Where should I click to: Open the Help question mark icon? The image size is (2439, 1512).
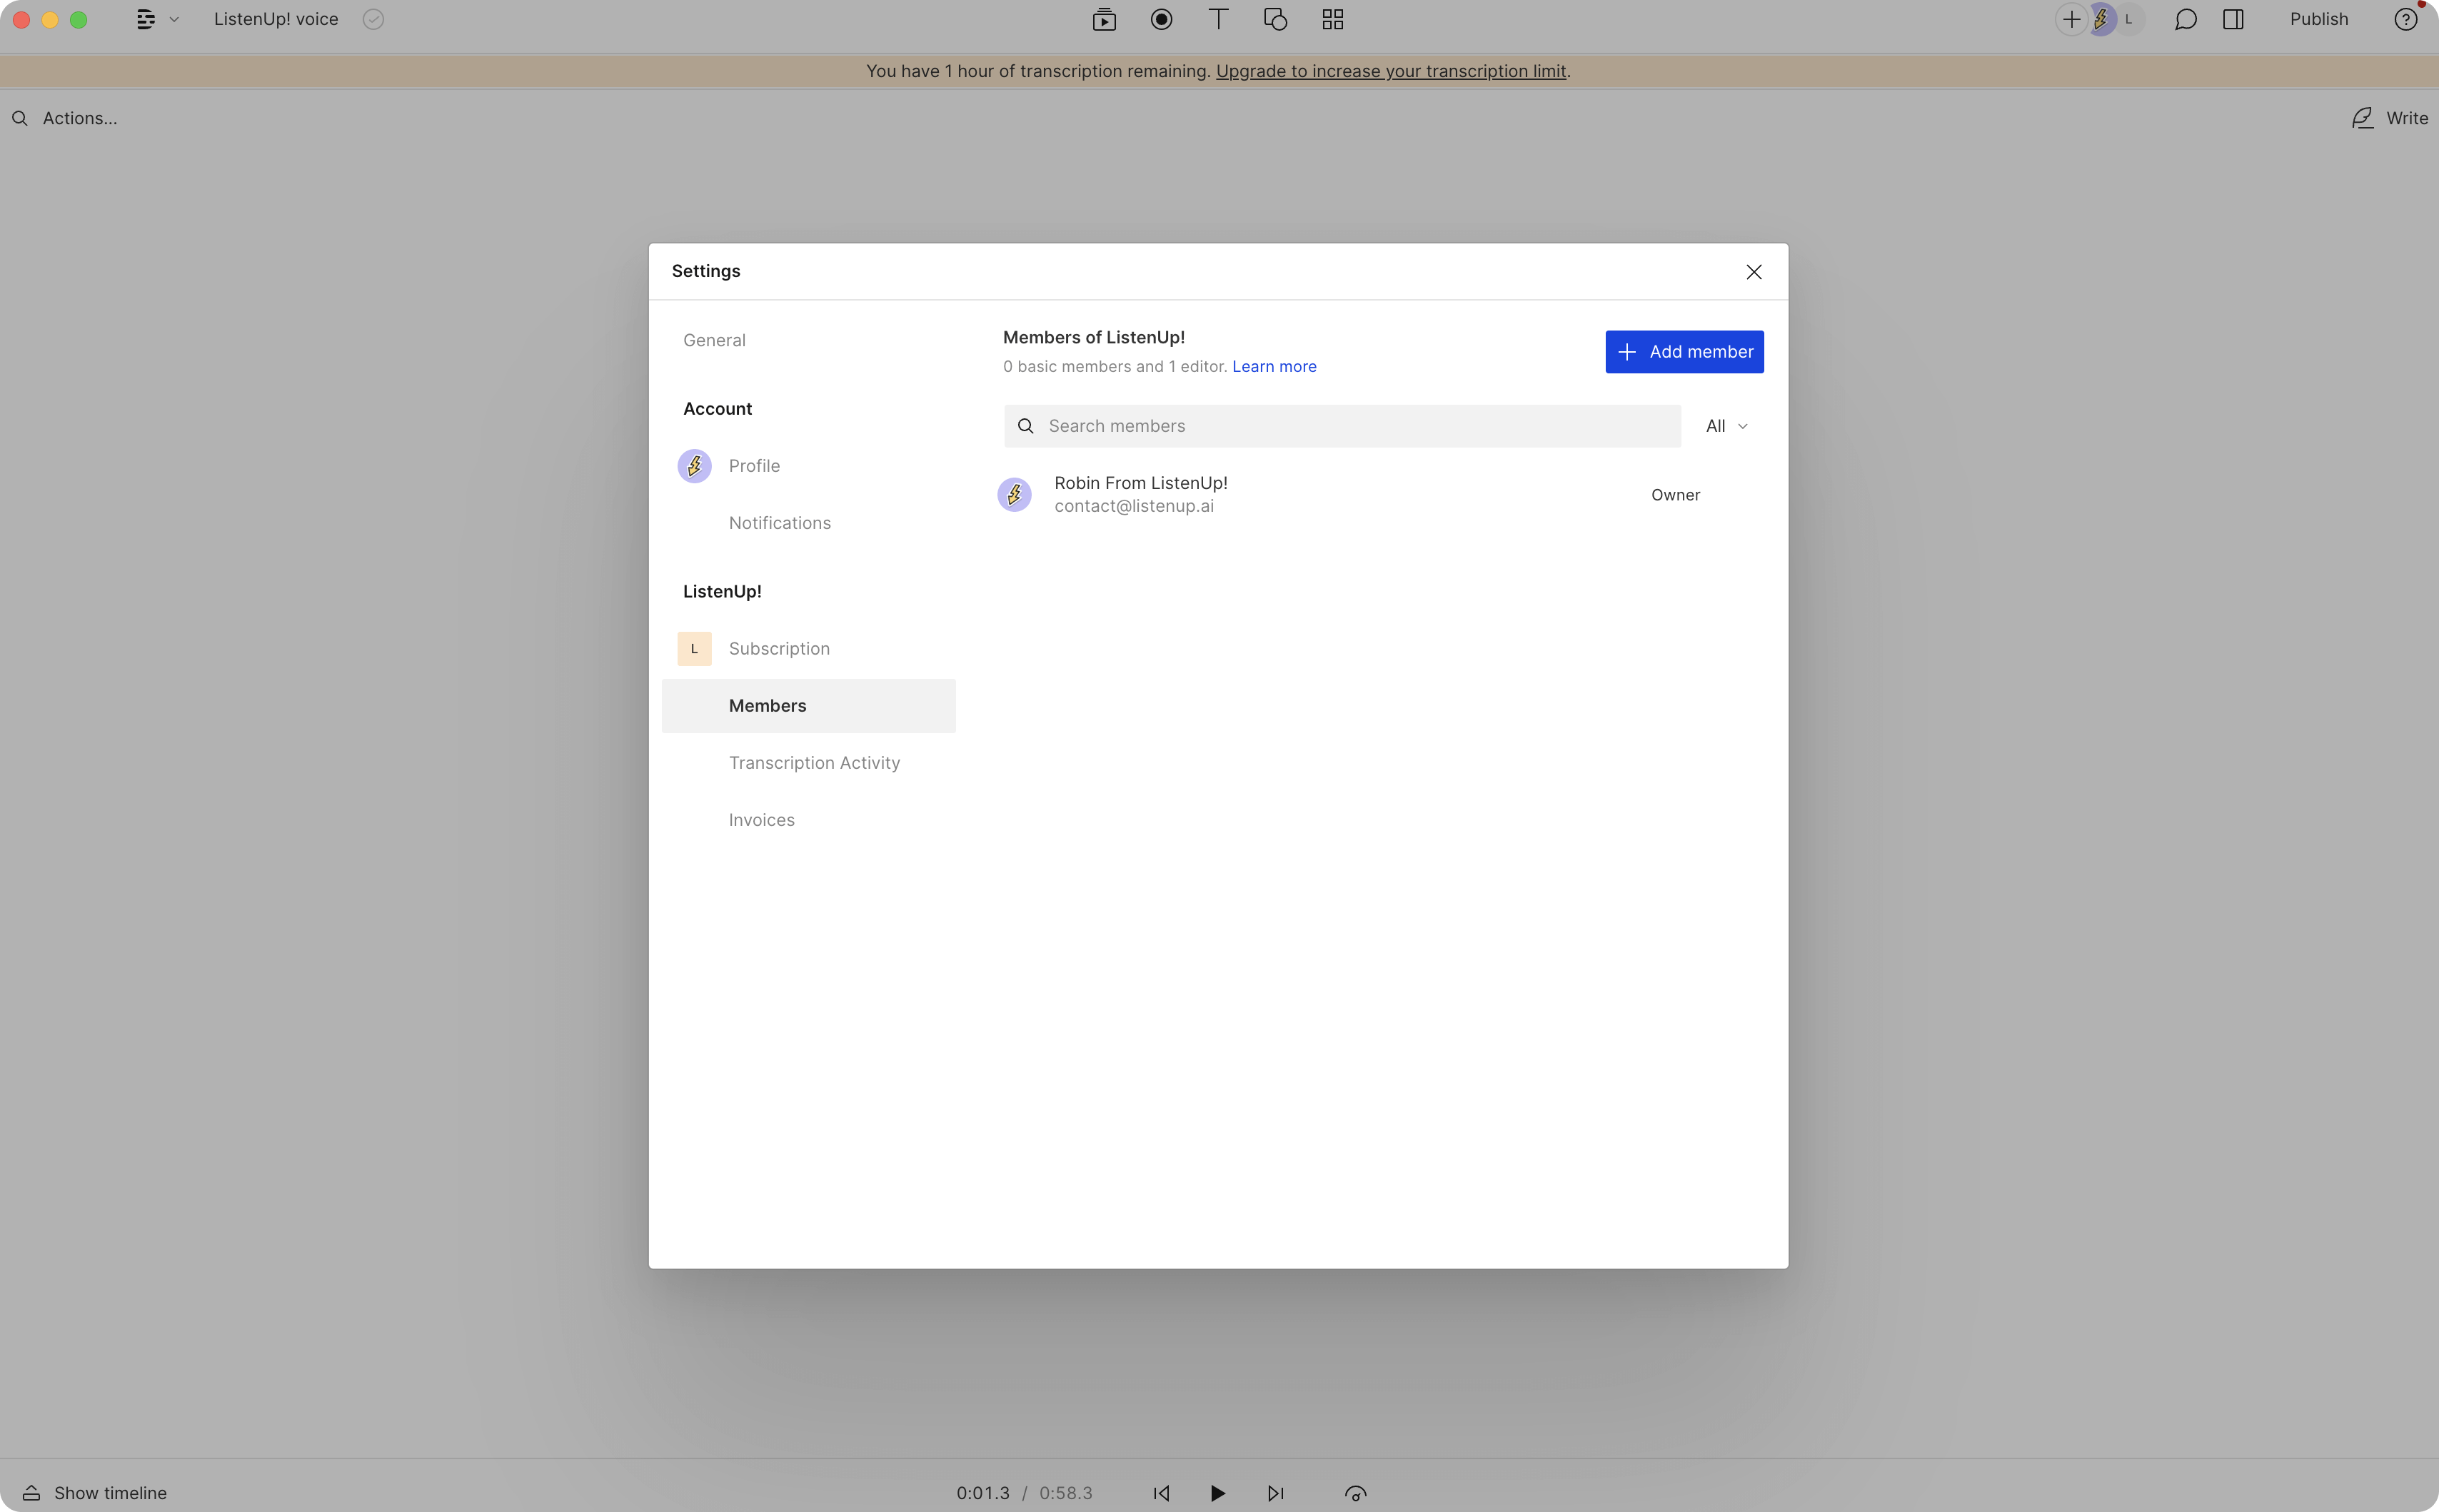click(2406, 19)
